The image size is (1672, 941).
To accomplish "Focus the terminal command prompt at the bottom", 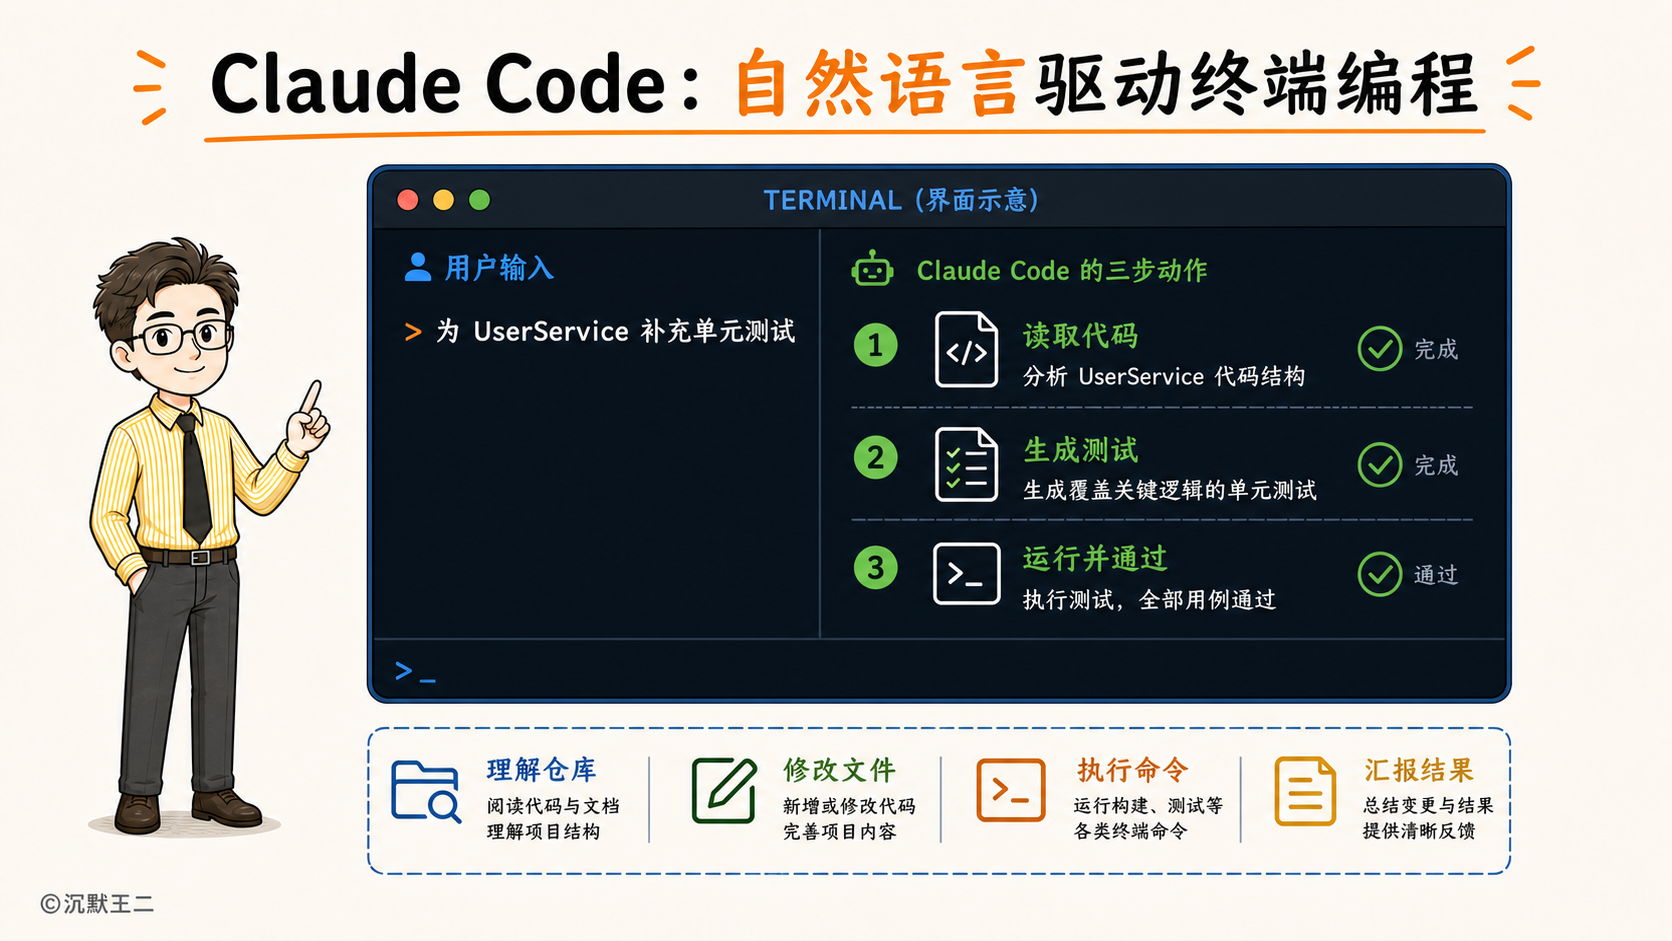I will 415,671.
